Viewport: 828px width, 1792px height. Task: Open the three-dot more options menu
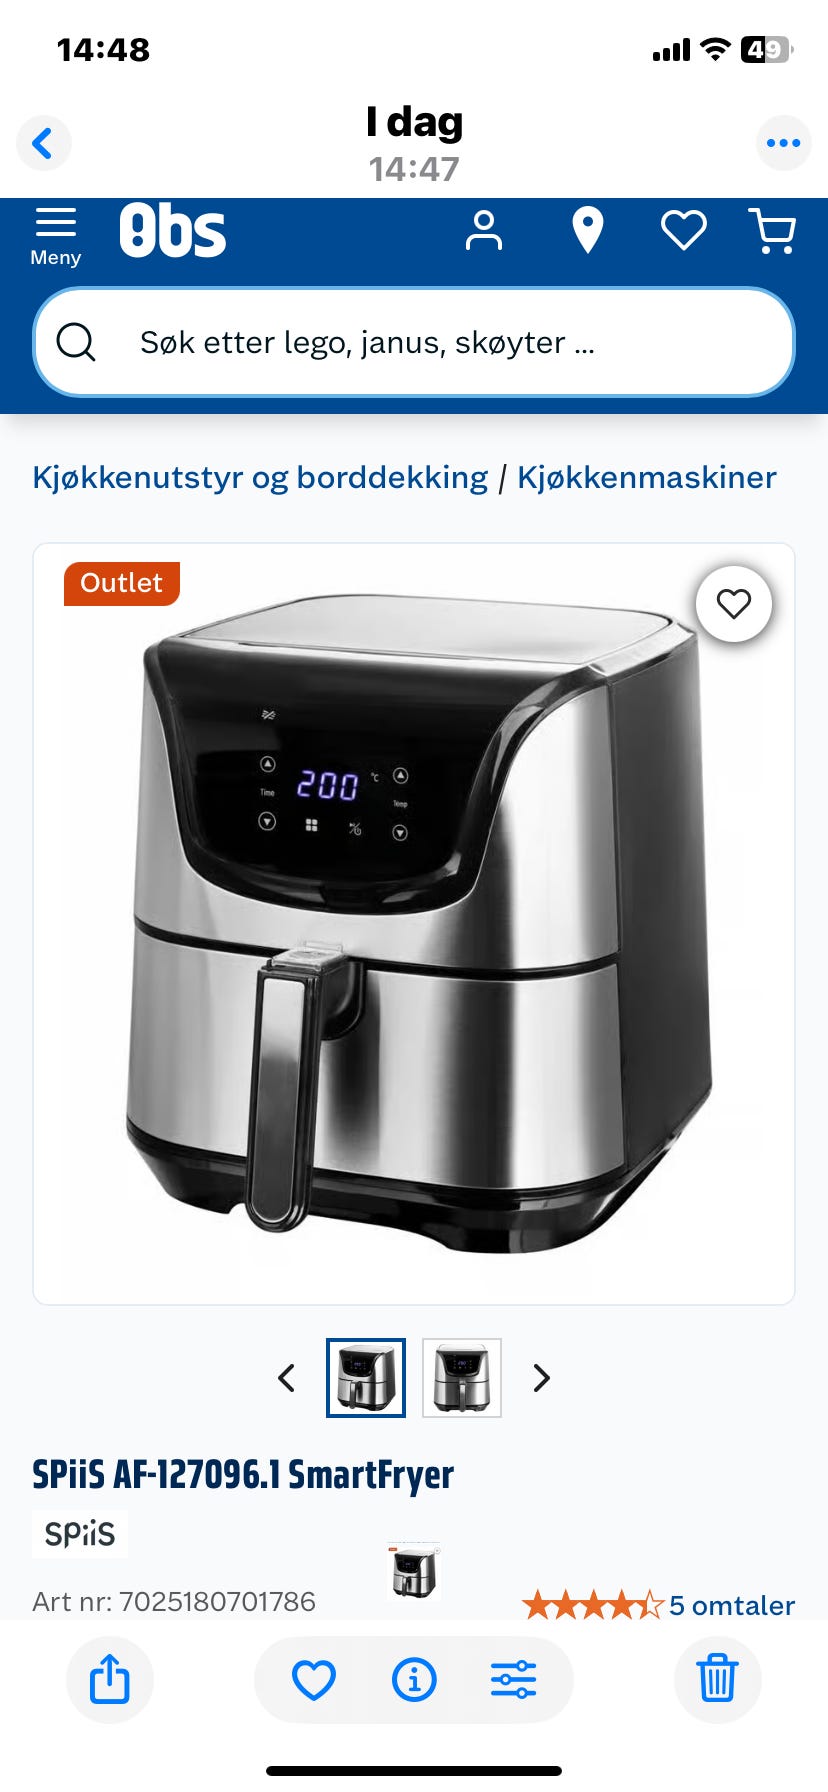(x=783, y=143)
